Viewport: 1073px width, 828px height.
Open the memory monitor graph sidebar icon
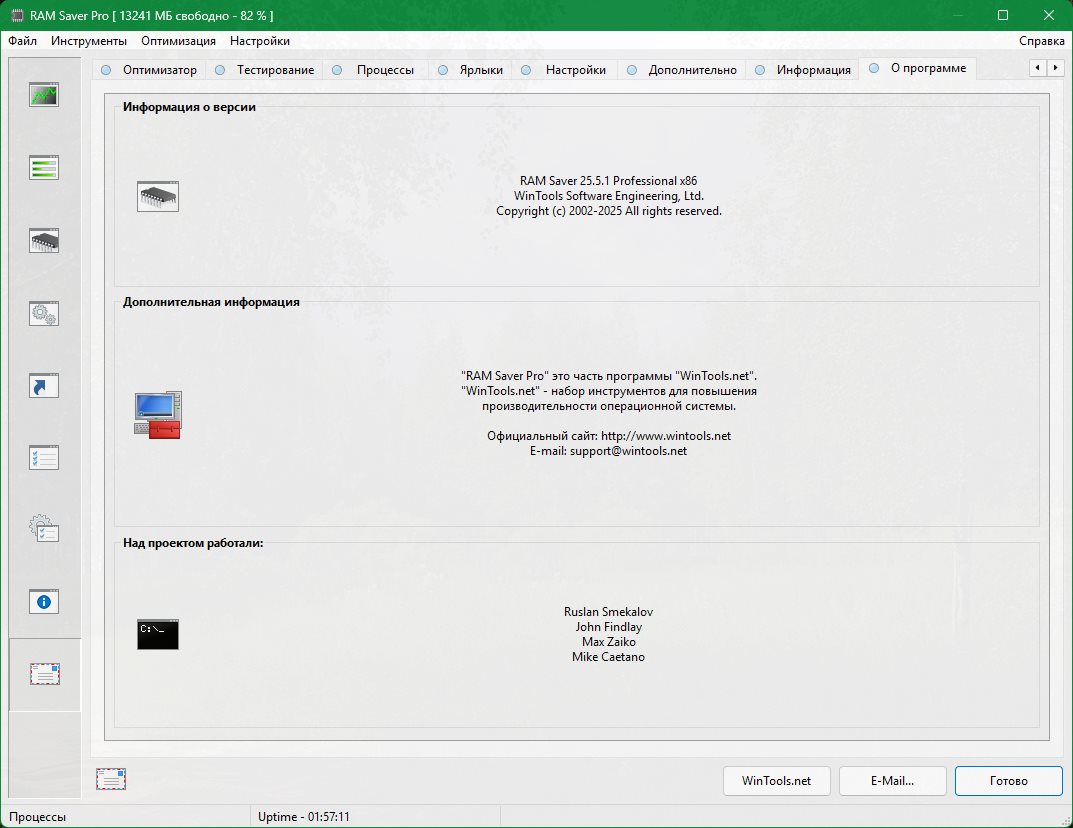point(44,94)
